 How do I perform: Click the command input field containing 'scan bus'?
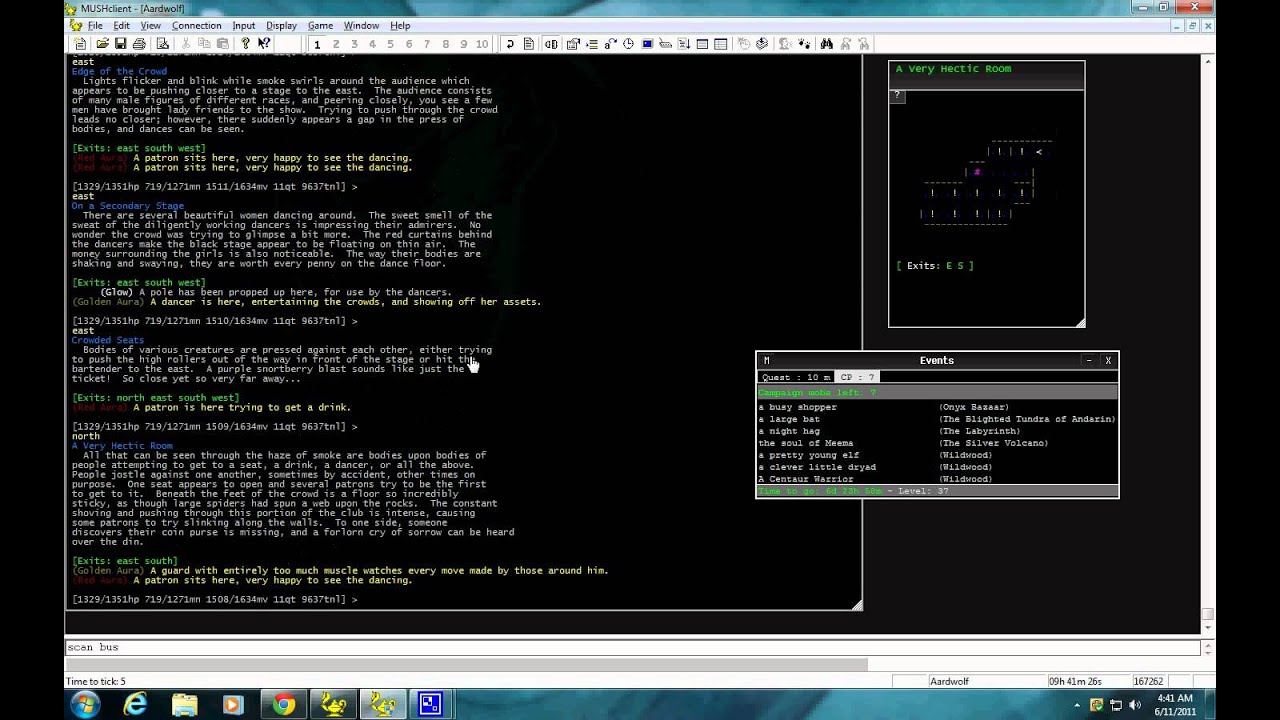632,647
